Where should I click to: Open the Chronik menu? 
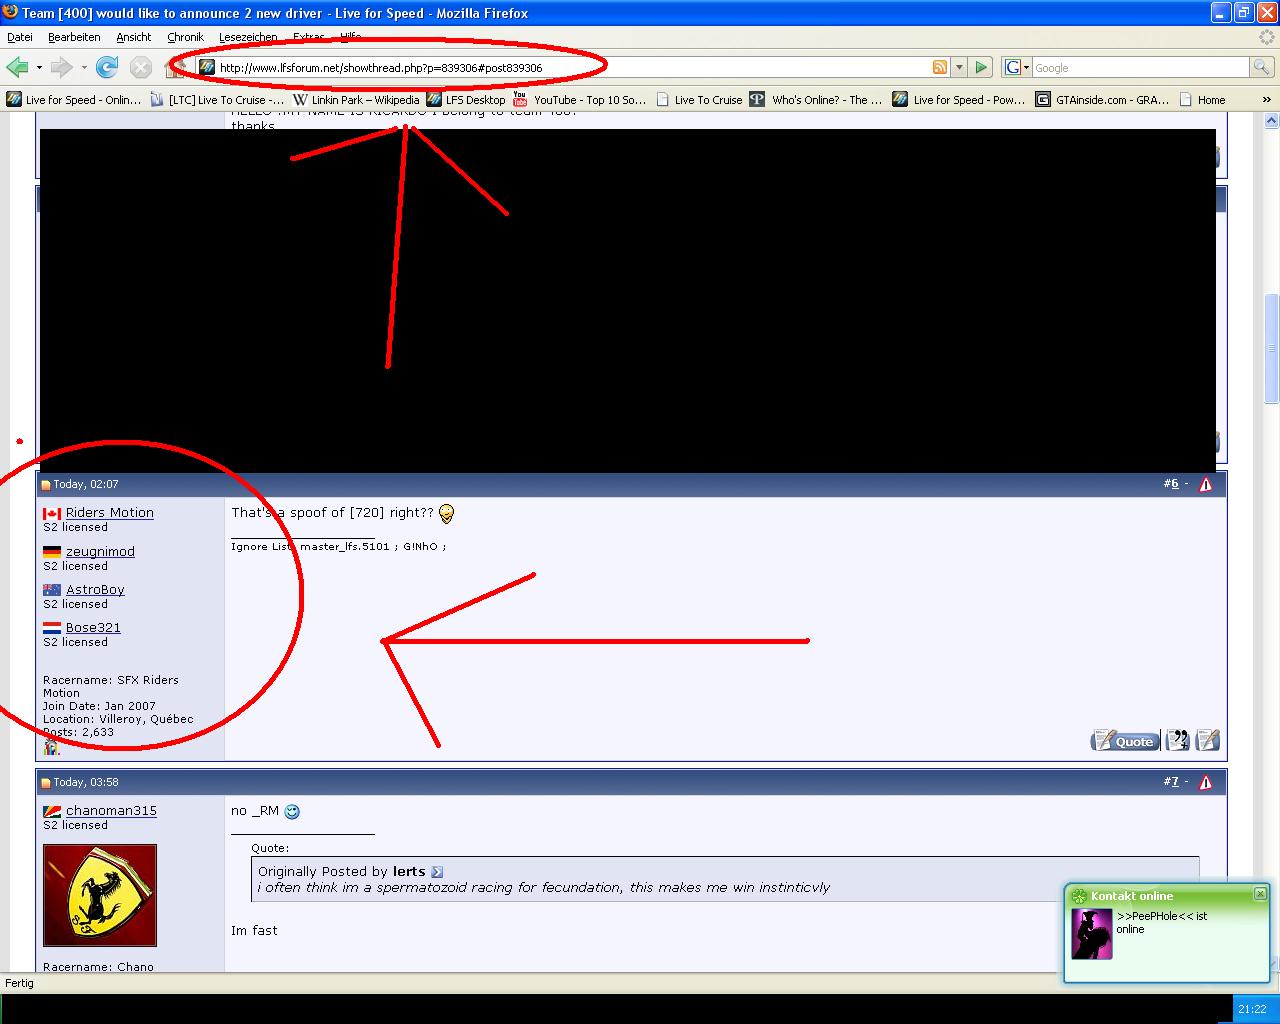(x=186, y=37)
